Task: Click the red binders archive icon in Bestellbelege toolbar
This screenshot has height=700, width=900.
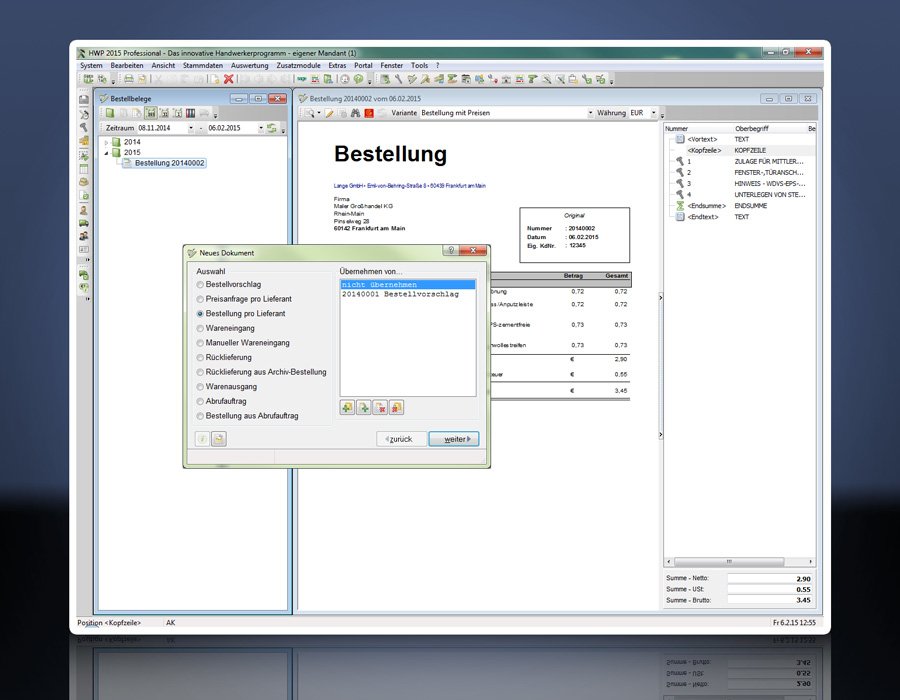Action: [191, 113]
